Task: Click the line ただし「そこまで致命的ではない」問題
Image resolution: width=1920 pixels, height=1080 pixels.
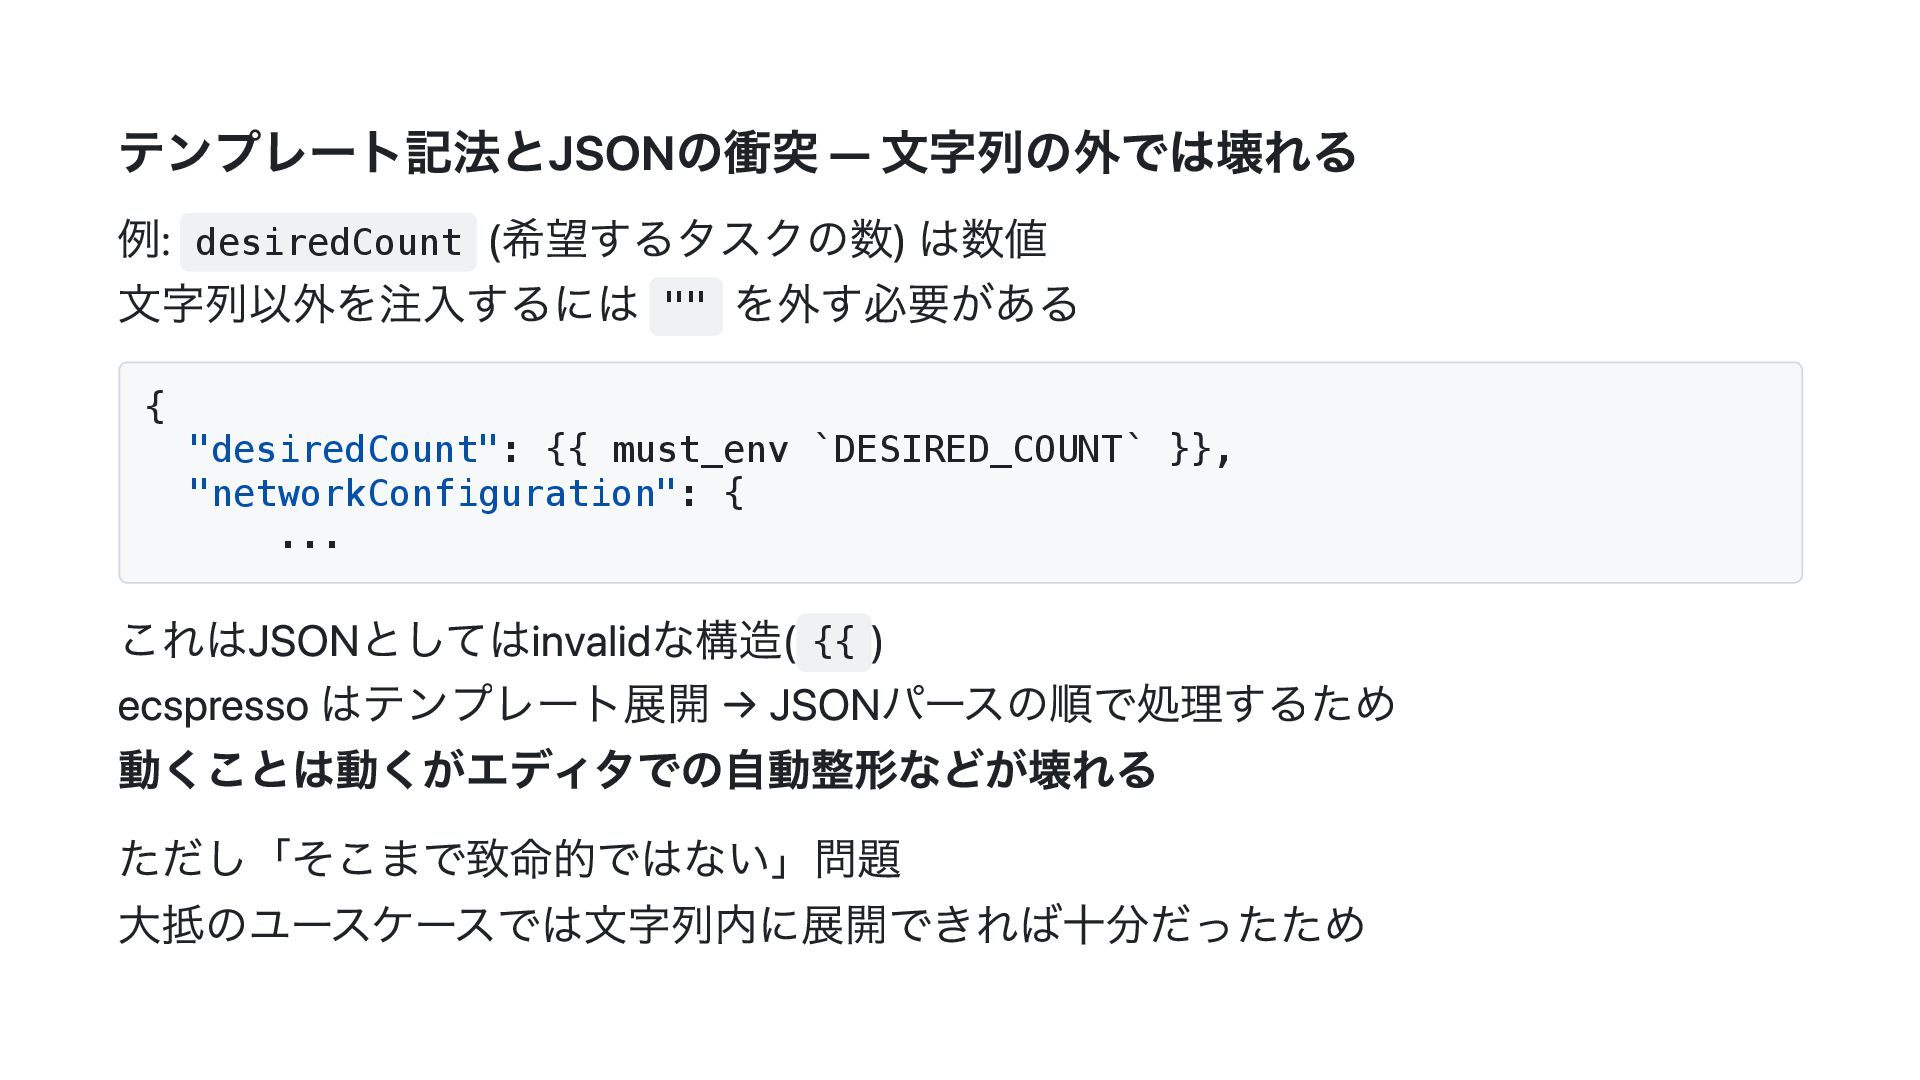Action: coord(509,859)
